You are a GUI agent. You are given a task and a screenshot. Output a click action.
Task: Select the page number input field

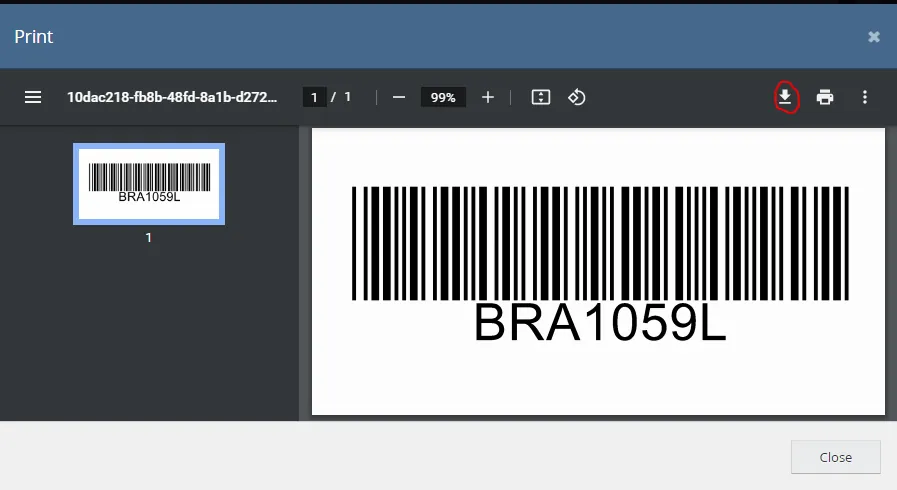pyautogui.click(x=314, y=97)
